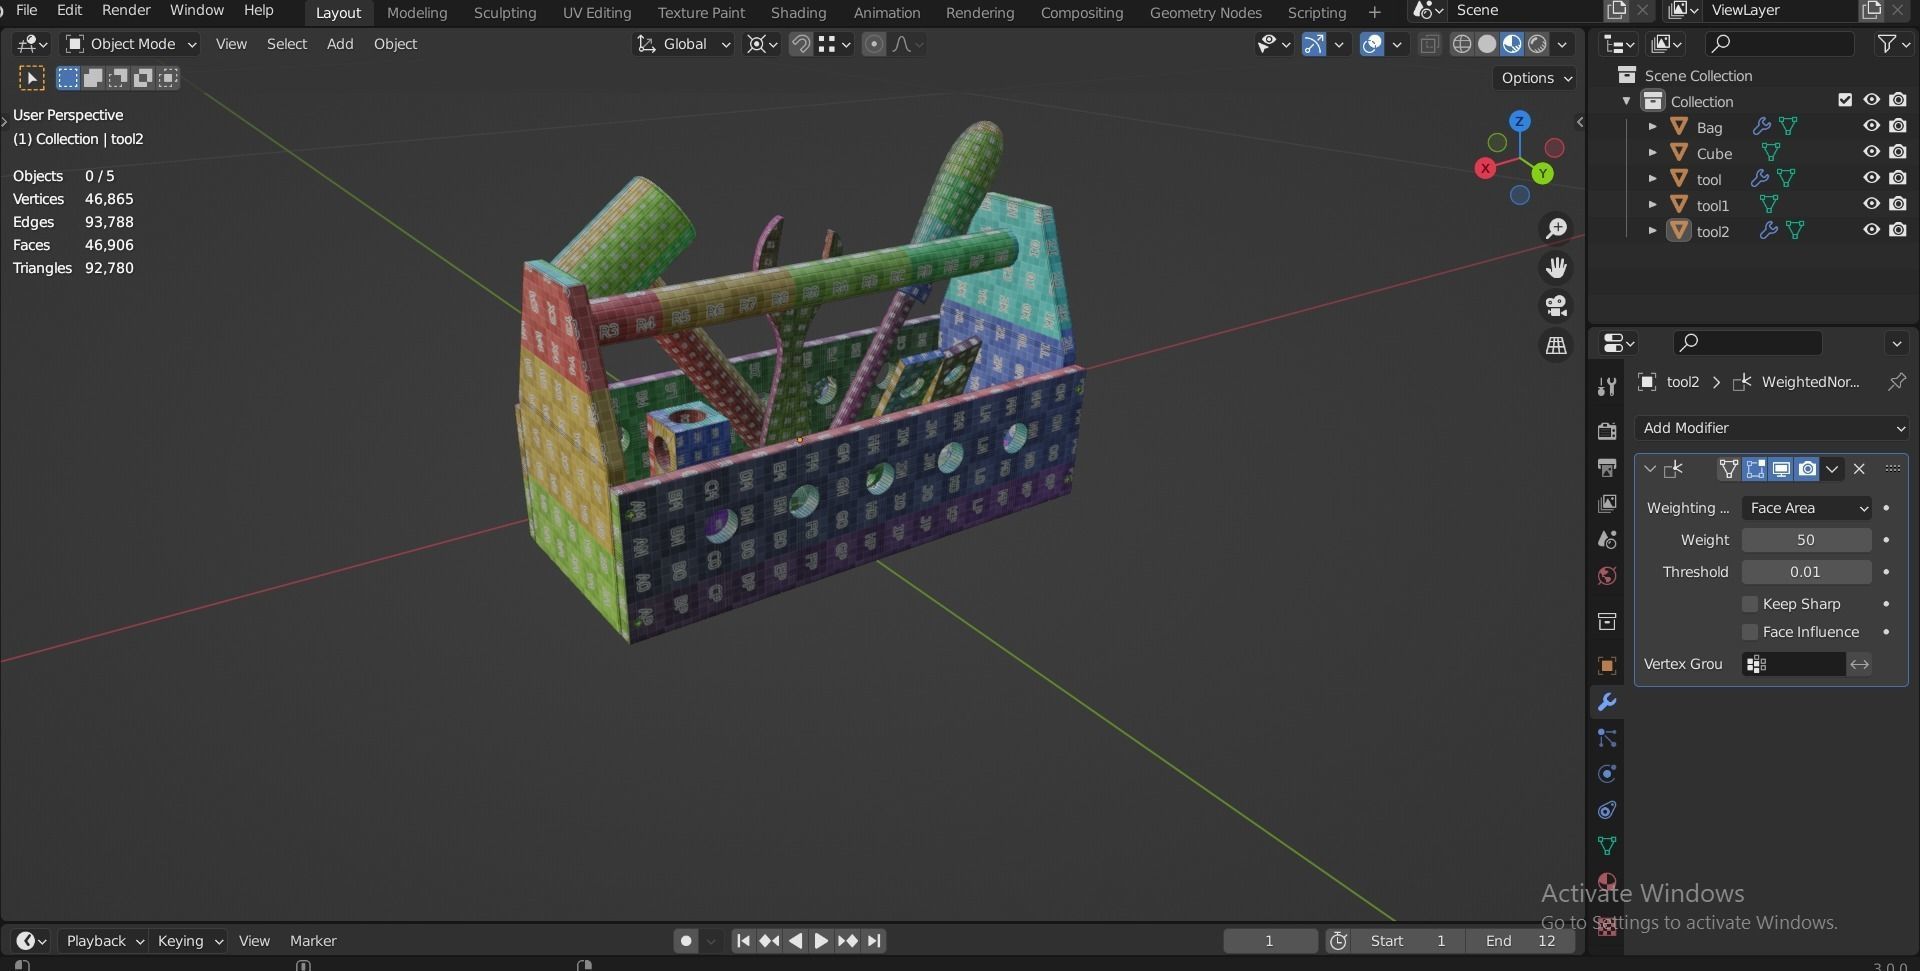The image size is (1920, 971).
Task: Select rendered viewport shading
Action: [x=1537, y=44]
